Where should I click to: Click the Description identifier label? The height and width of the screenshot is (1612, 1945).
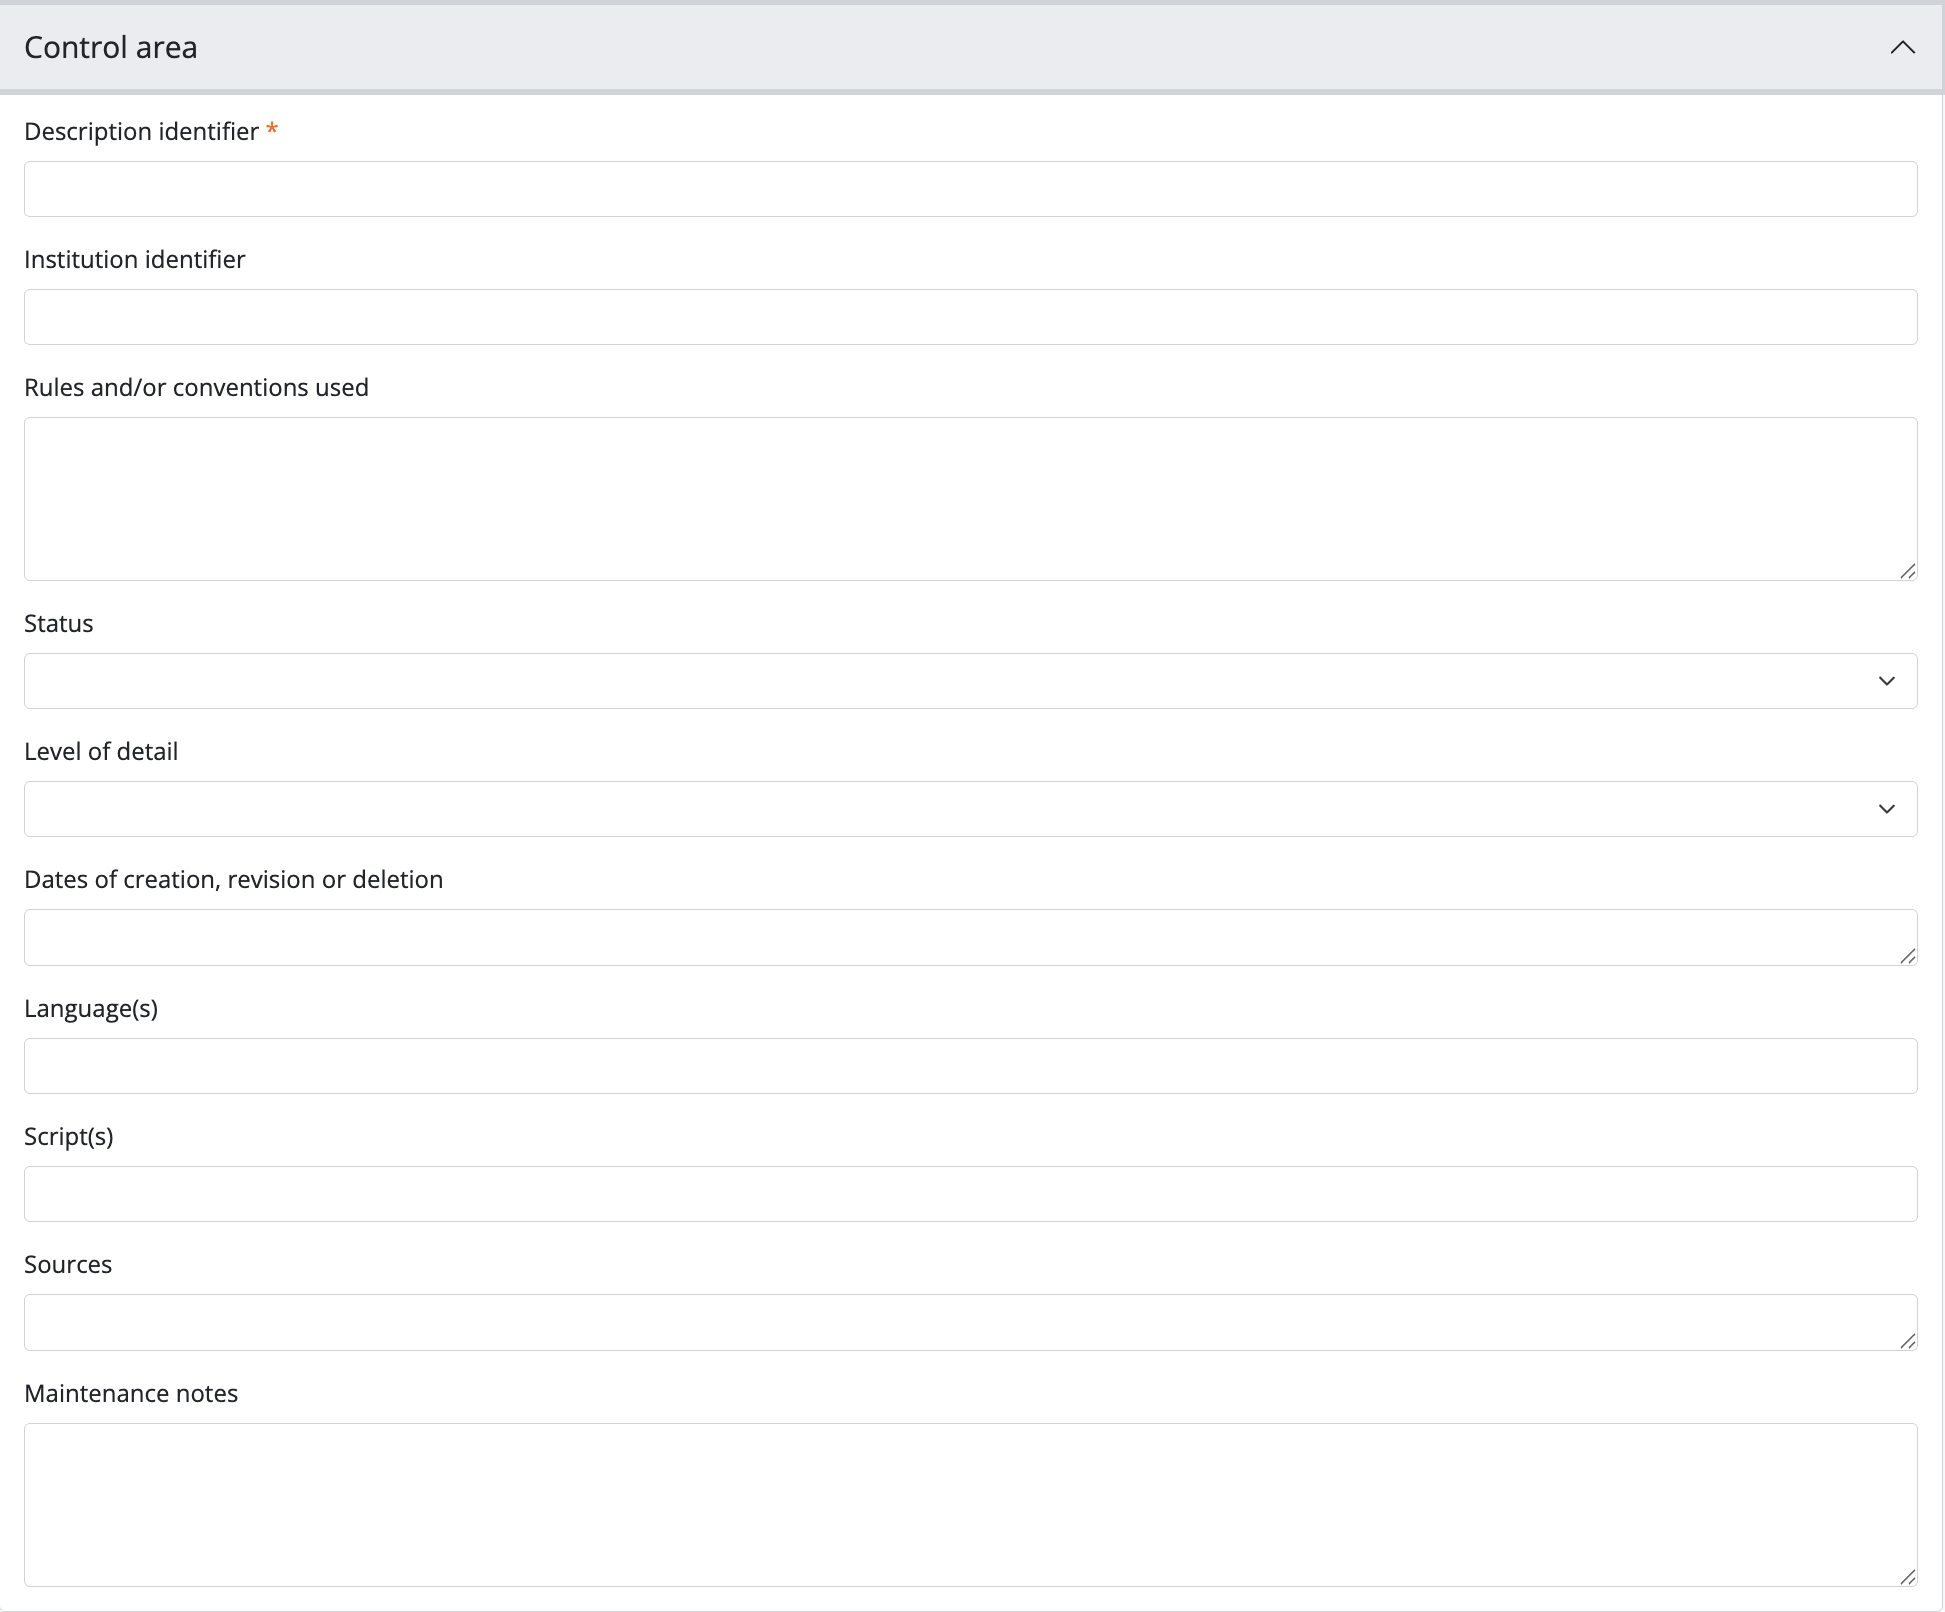(x=141, y=132)
